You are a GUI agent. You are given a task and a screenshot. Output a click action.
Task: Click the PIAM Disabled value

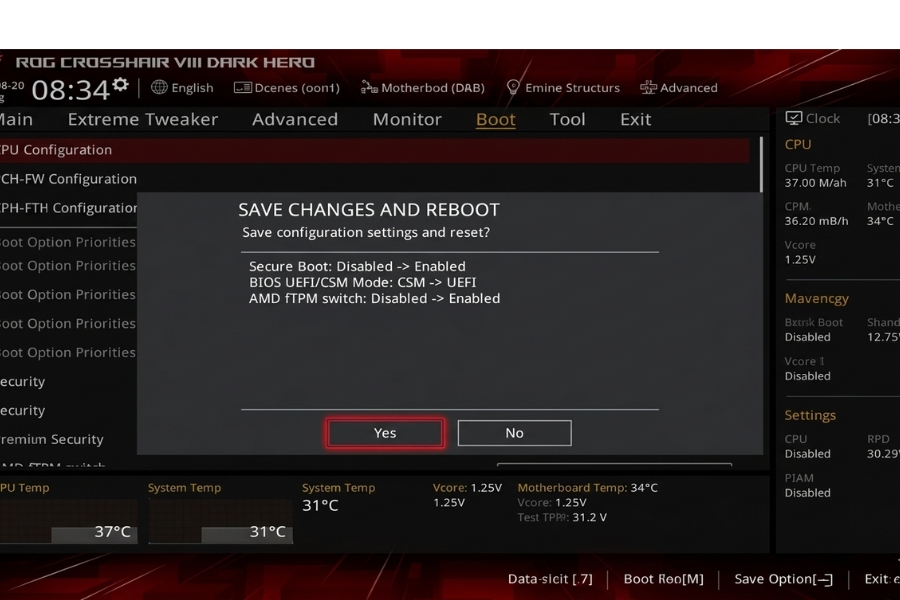(808, 493)
